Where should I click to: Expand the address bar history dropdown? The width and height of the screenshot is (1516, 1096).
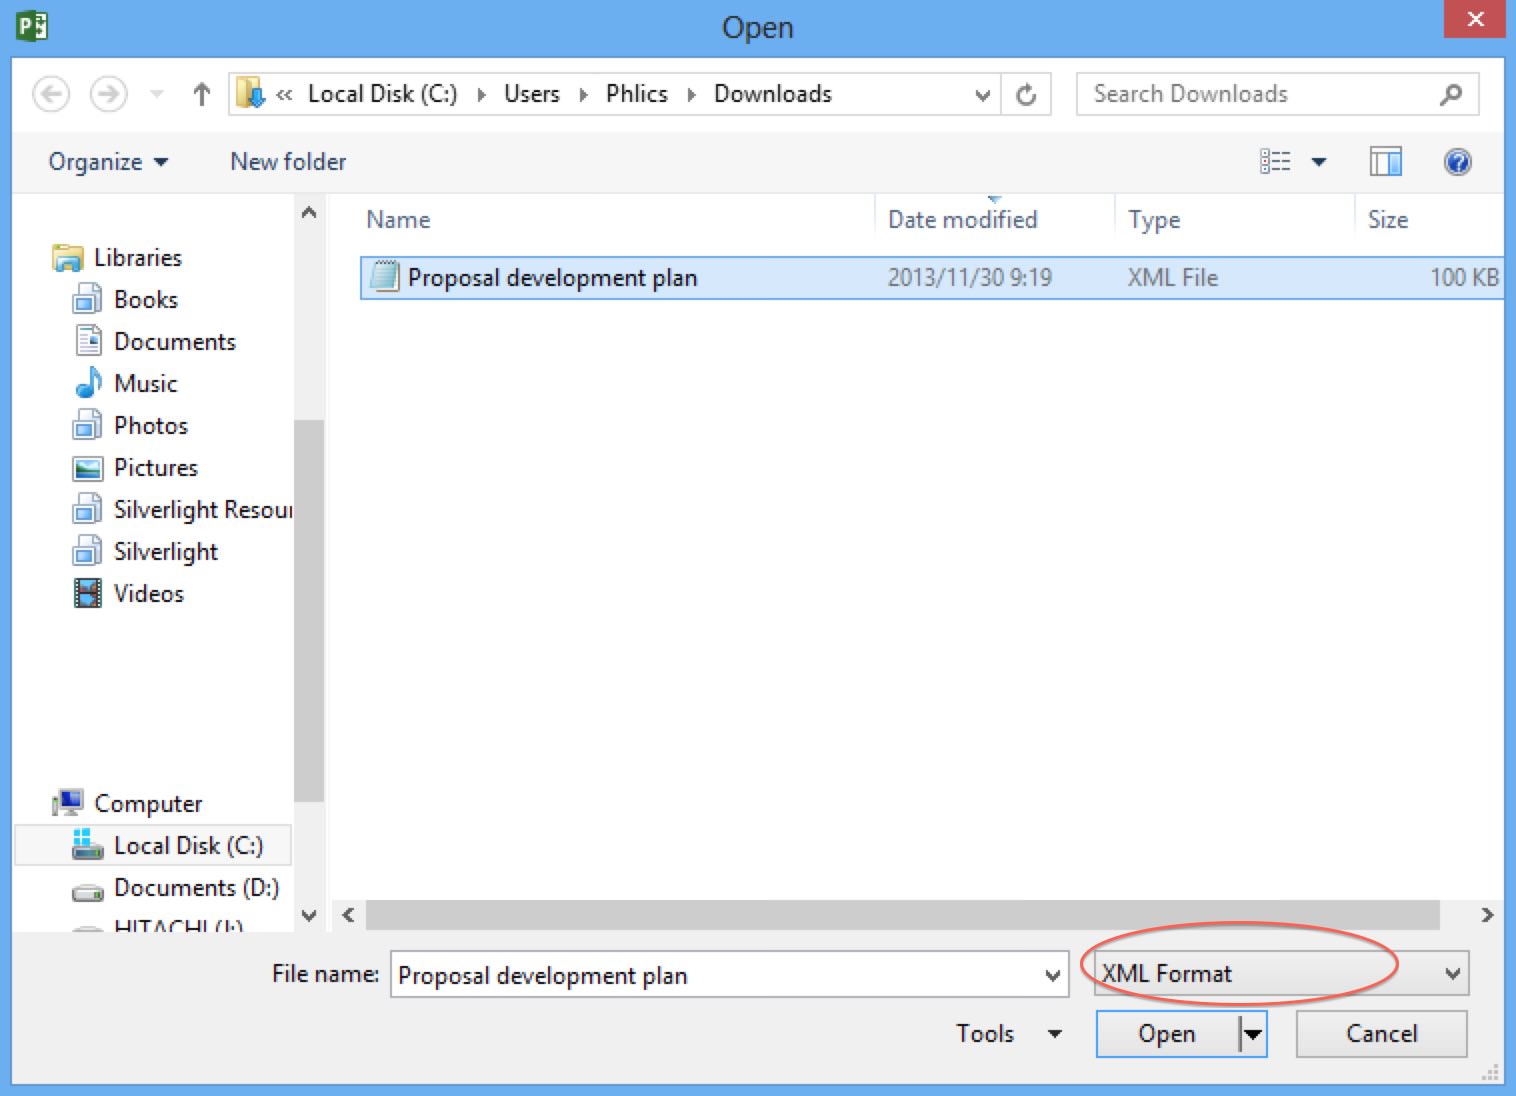tap(982, 95)
